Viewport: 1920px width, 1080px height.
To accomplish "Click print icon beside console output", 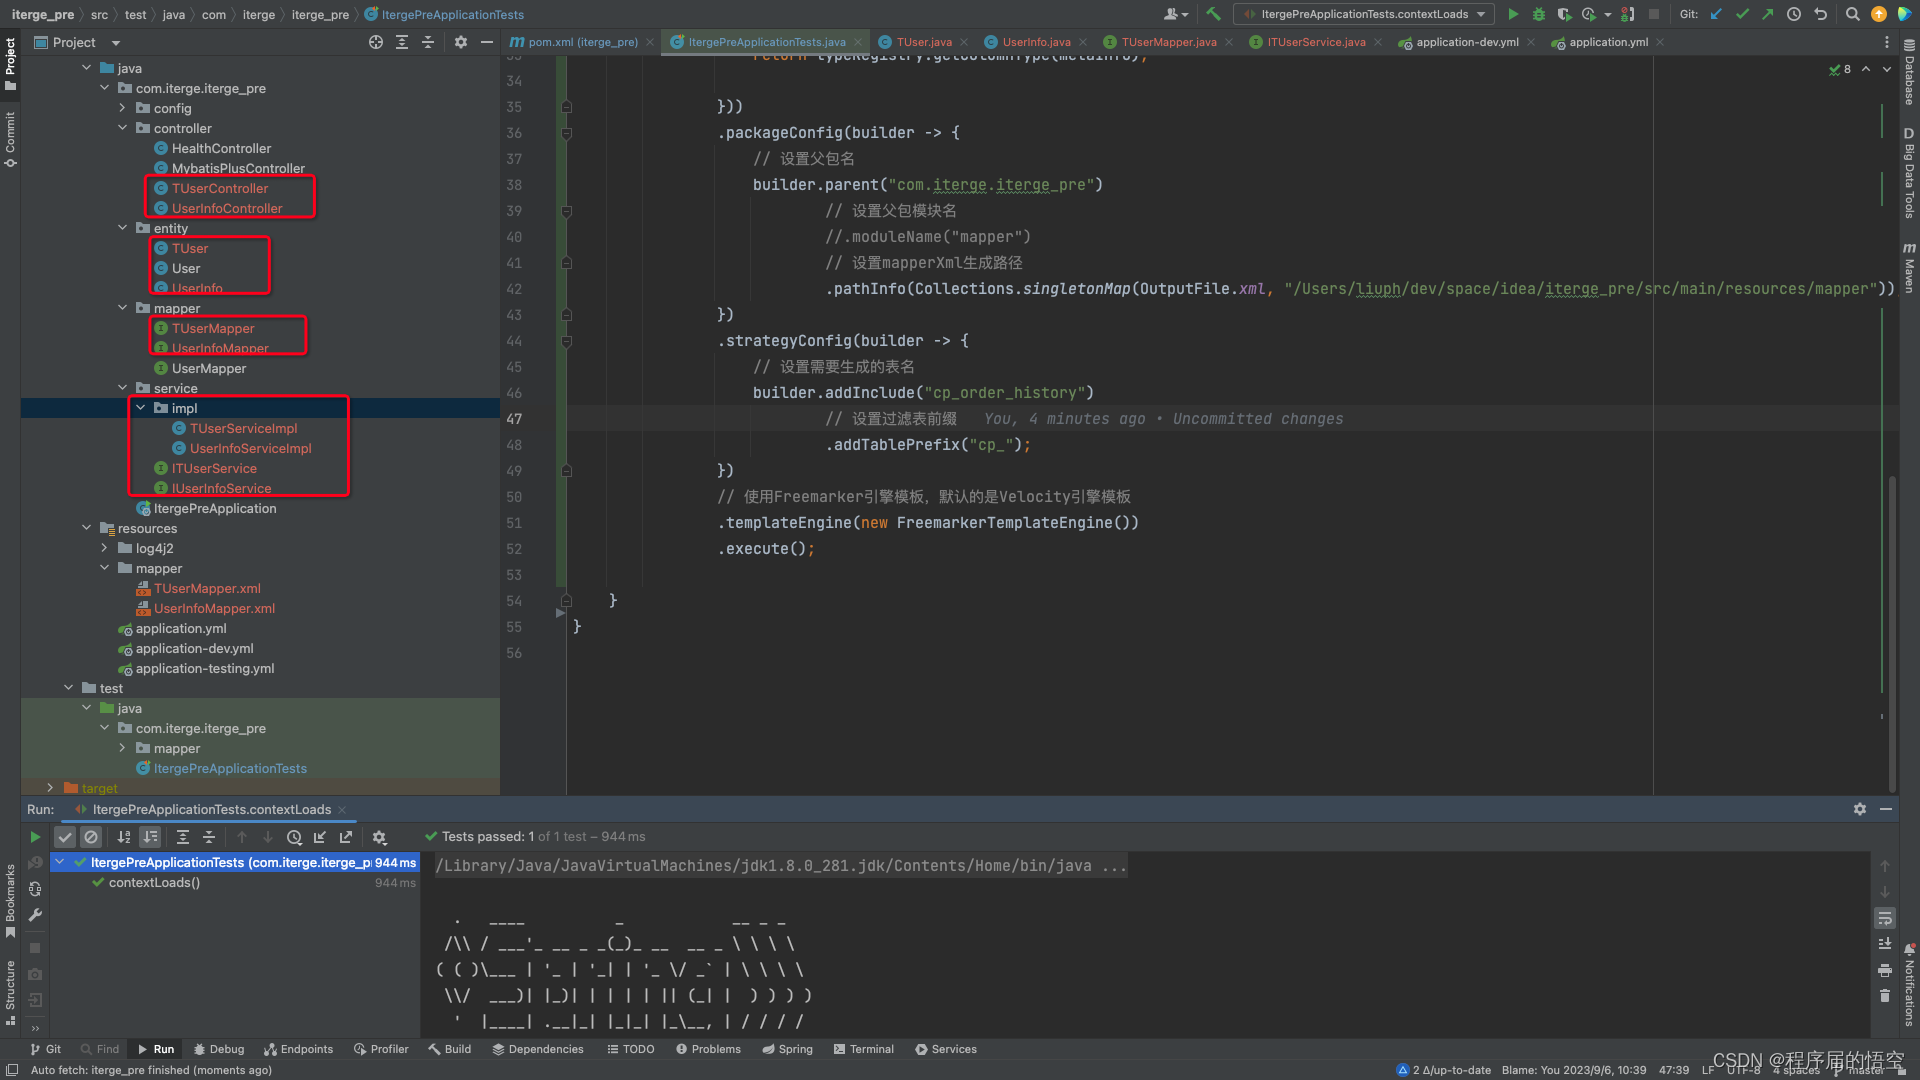I will pos(1885,970).
